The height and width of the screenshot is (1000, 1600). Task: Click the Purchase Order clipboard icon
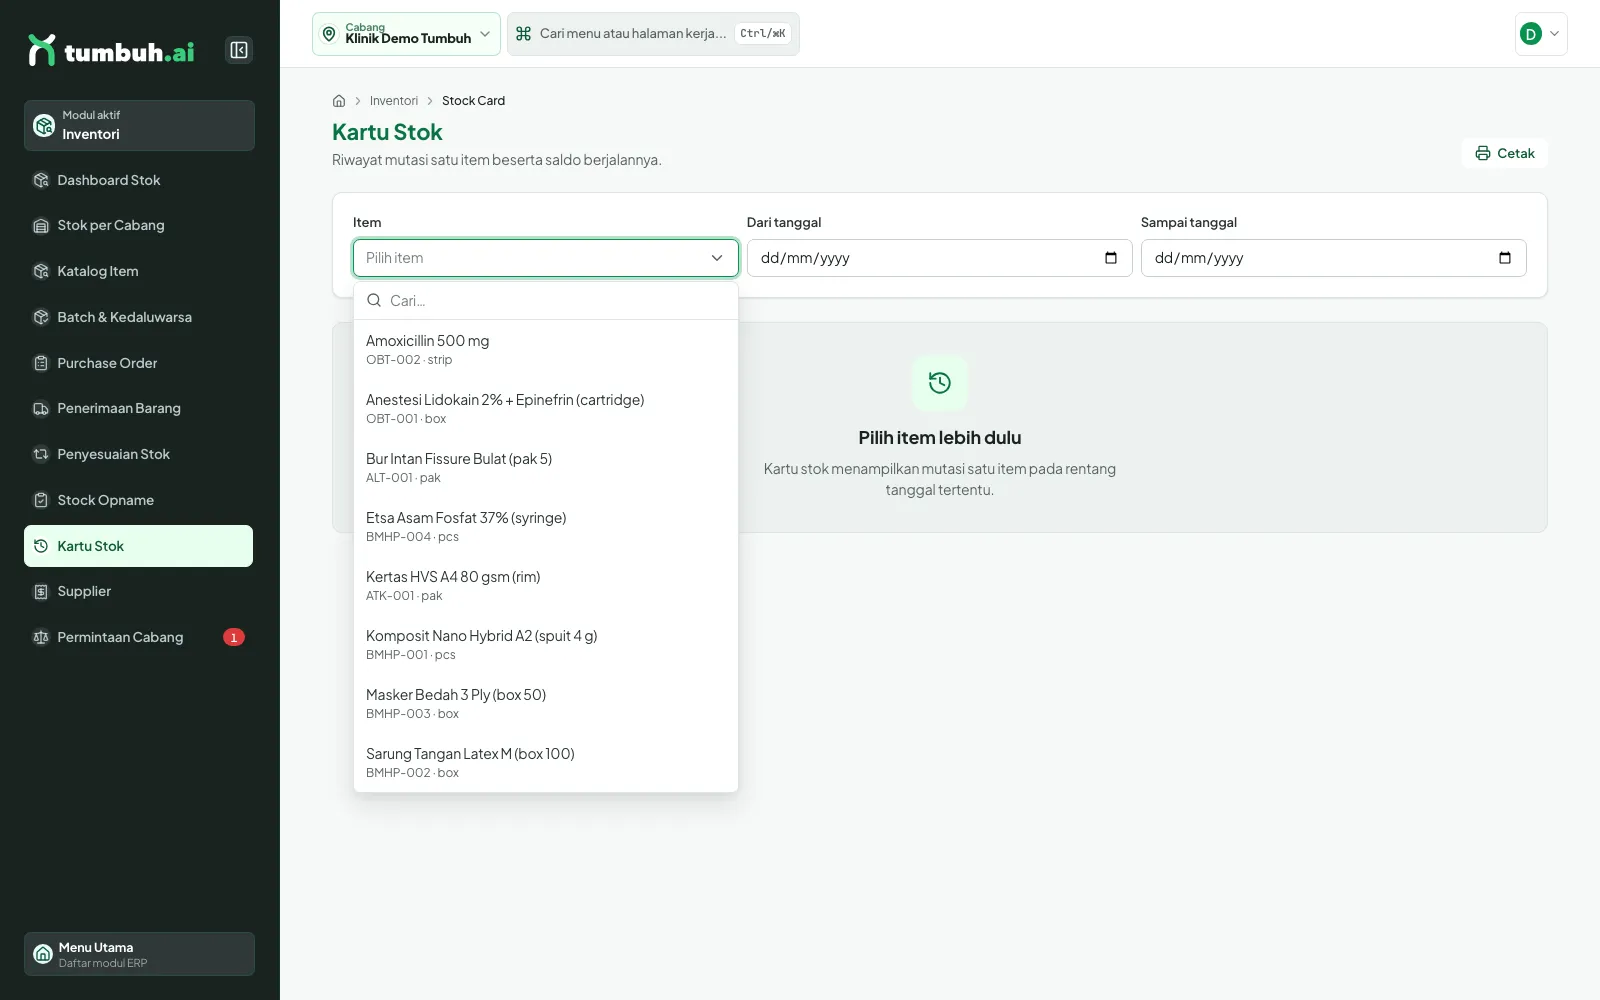coord(41,363)
